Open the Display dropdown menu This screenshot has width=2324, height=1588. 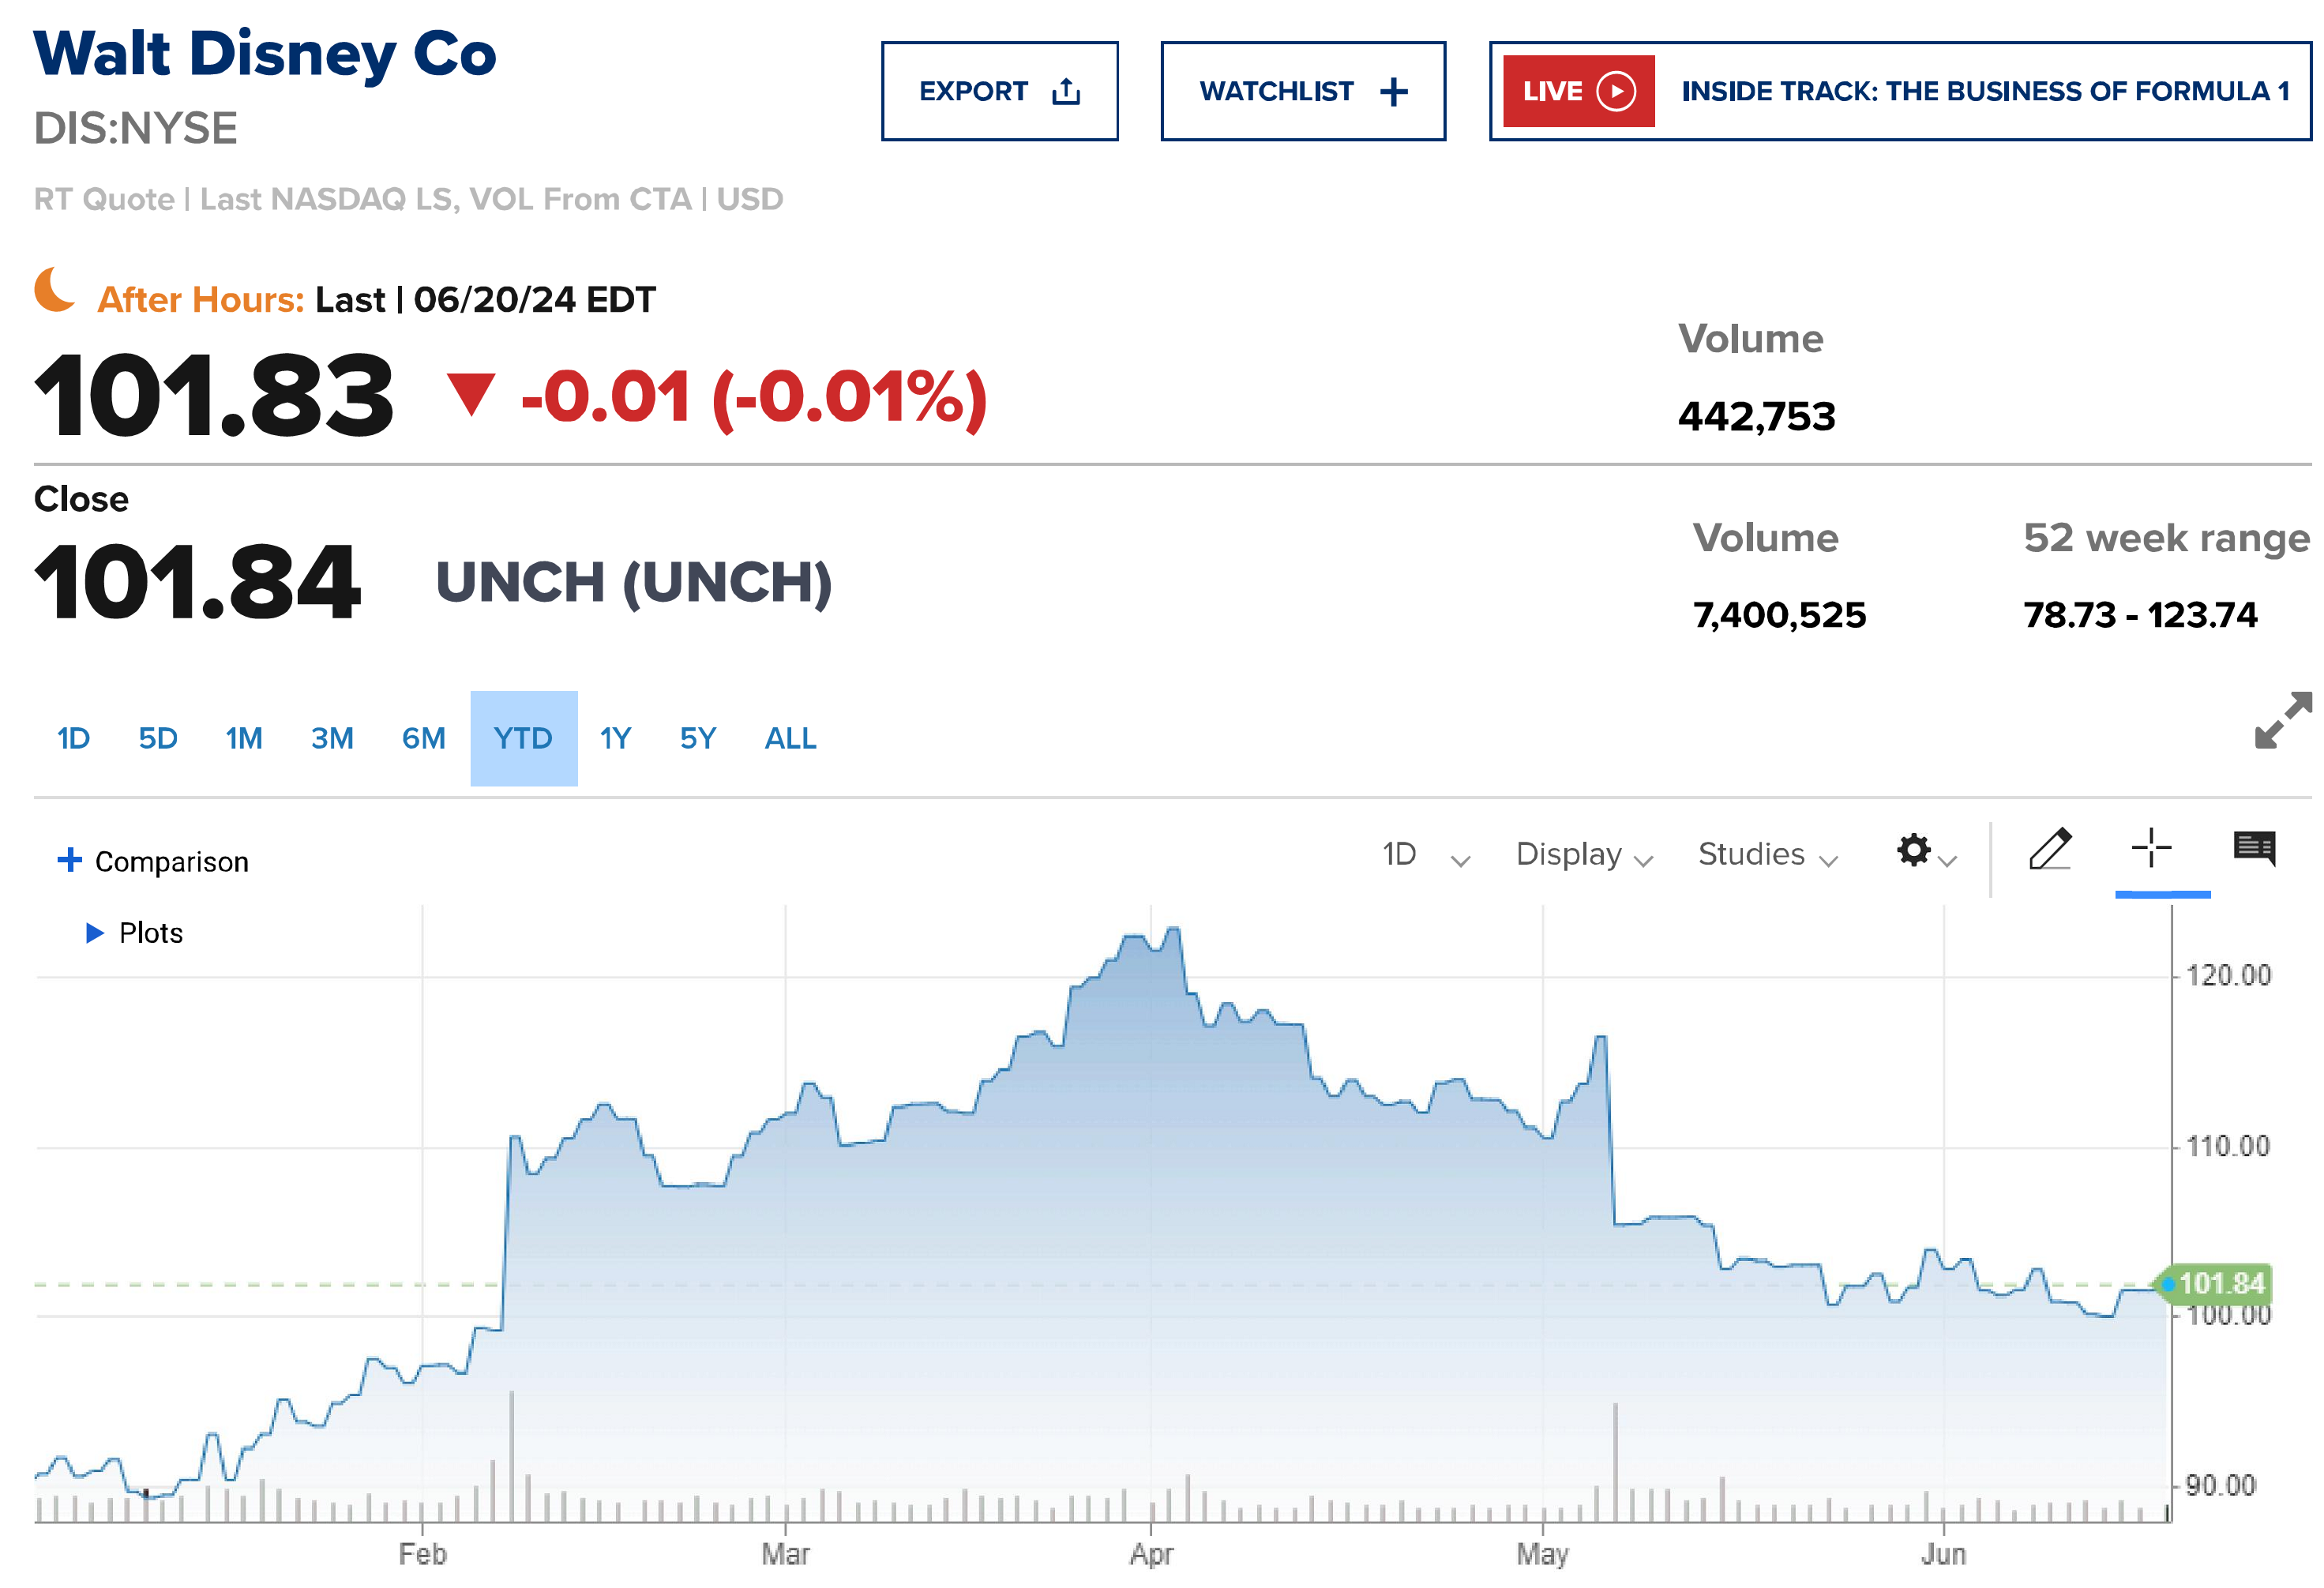click(1583, 855)
